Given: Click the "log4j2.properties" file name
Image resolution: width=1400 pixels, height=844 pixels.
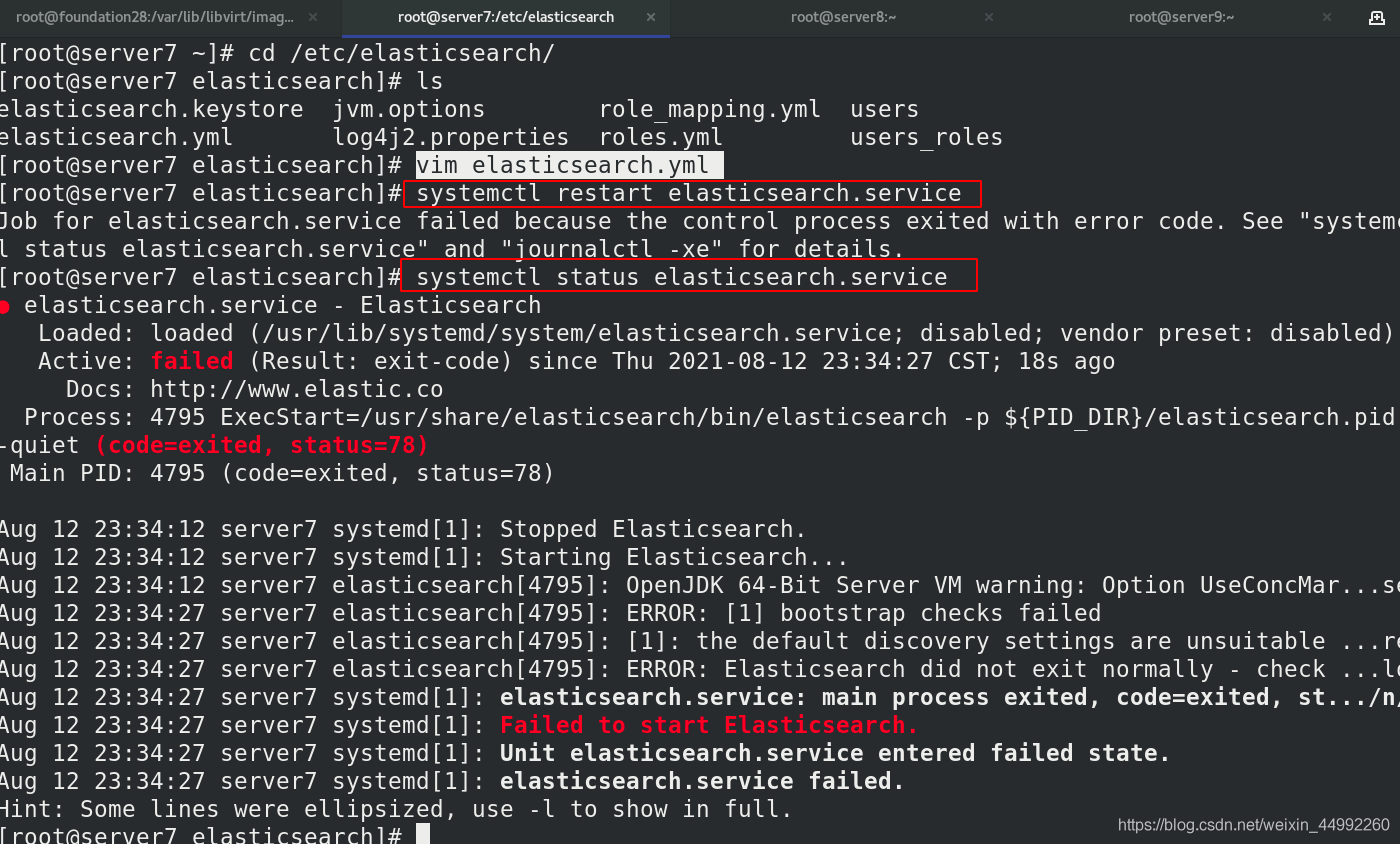Looking at the screenshot, I should click(x=451, y=137).
